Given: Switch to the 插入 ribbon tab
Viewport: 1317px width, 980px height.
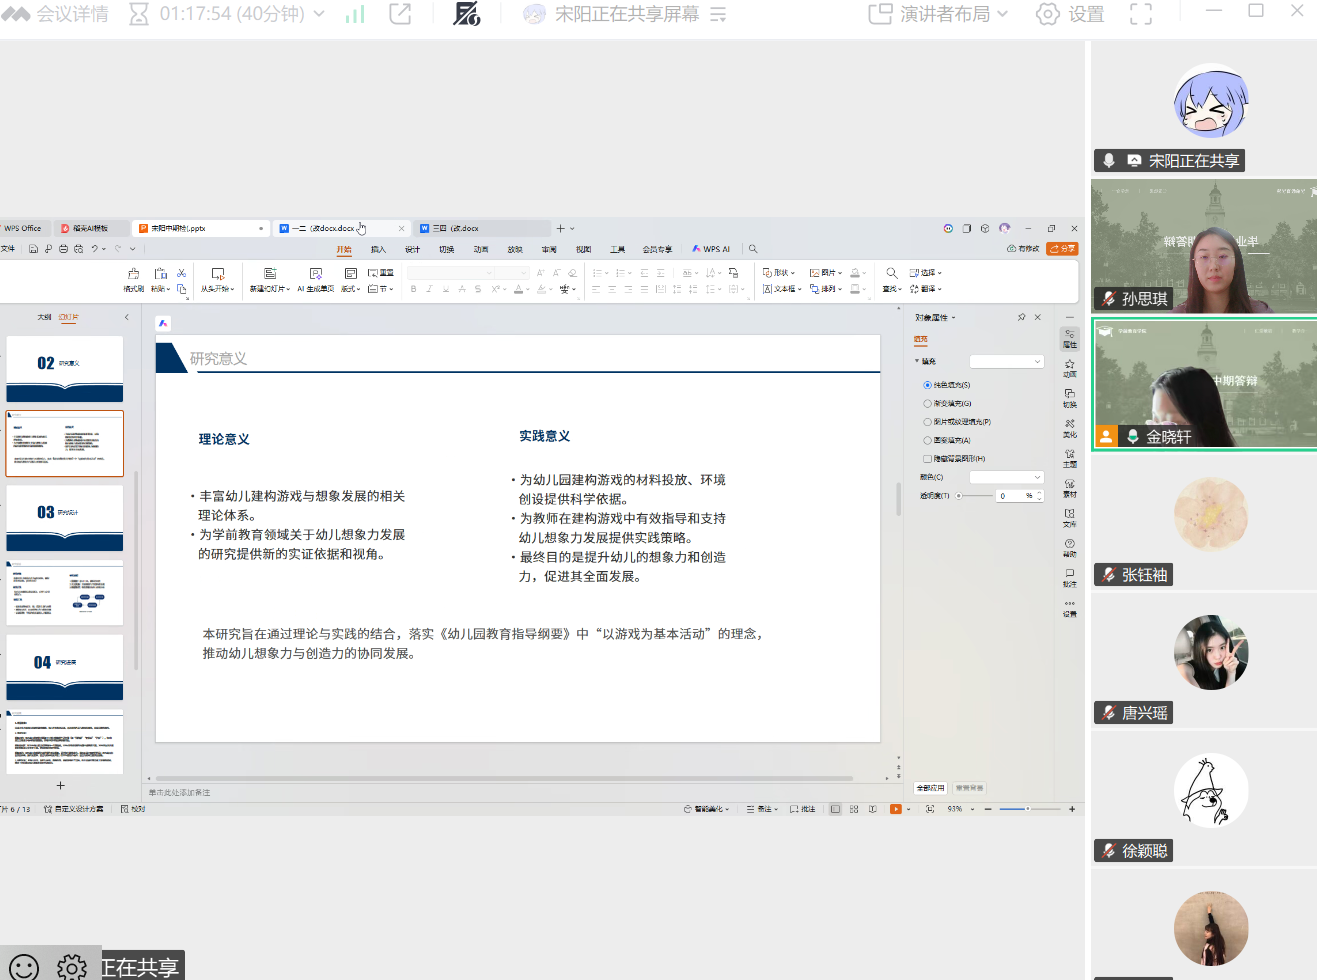Looking at the screenshot, I should pyautogui.click(x=378, y=249).
